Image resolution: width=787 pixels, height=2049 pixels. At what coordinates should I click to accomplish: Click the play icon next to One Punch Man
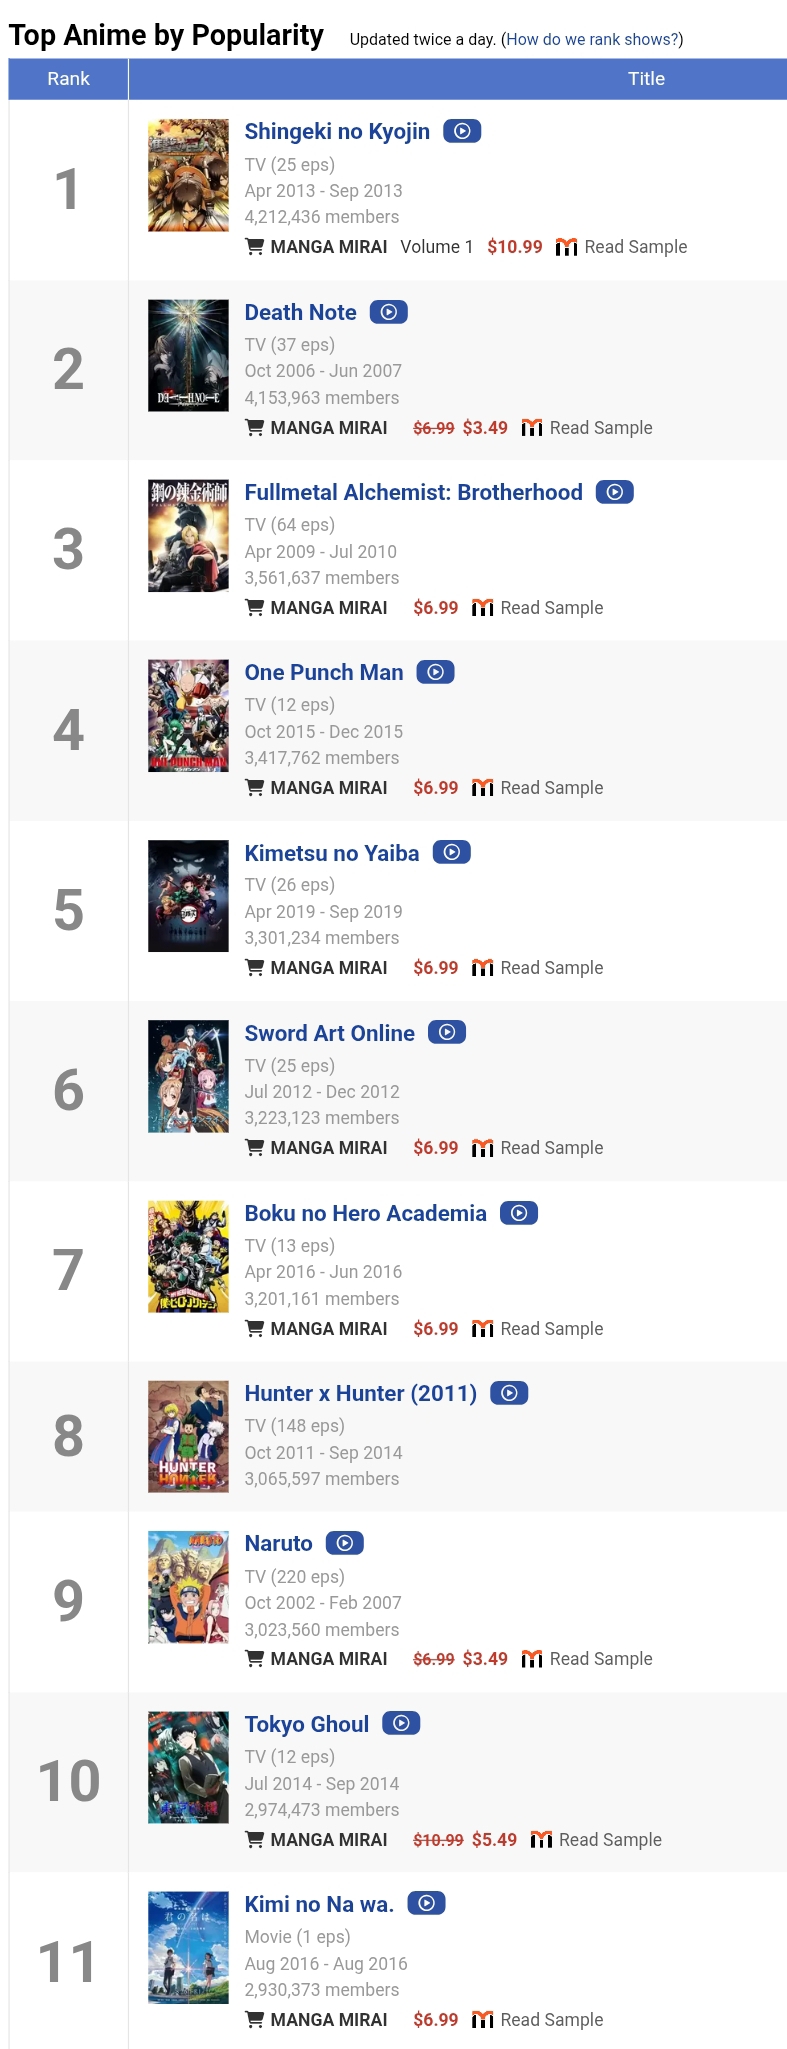pyautogui.click(x=435, y=672)
